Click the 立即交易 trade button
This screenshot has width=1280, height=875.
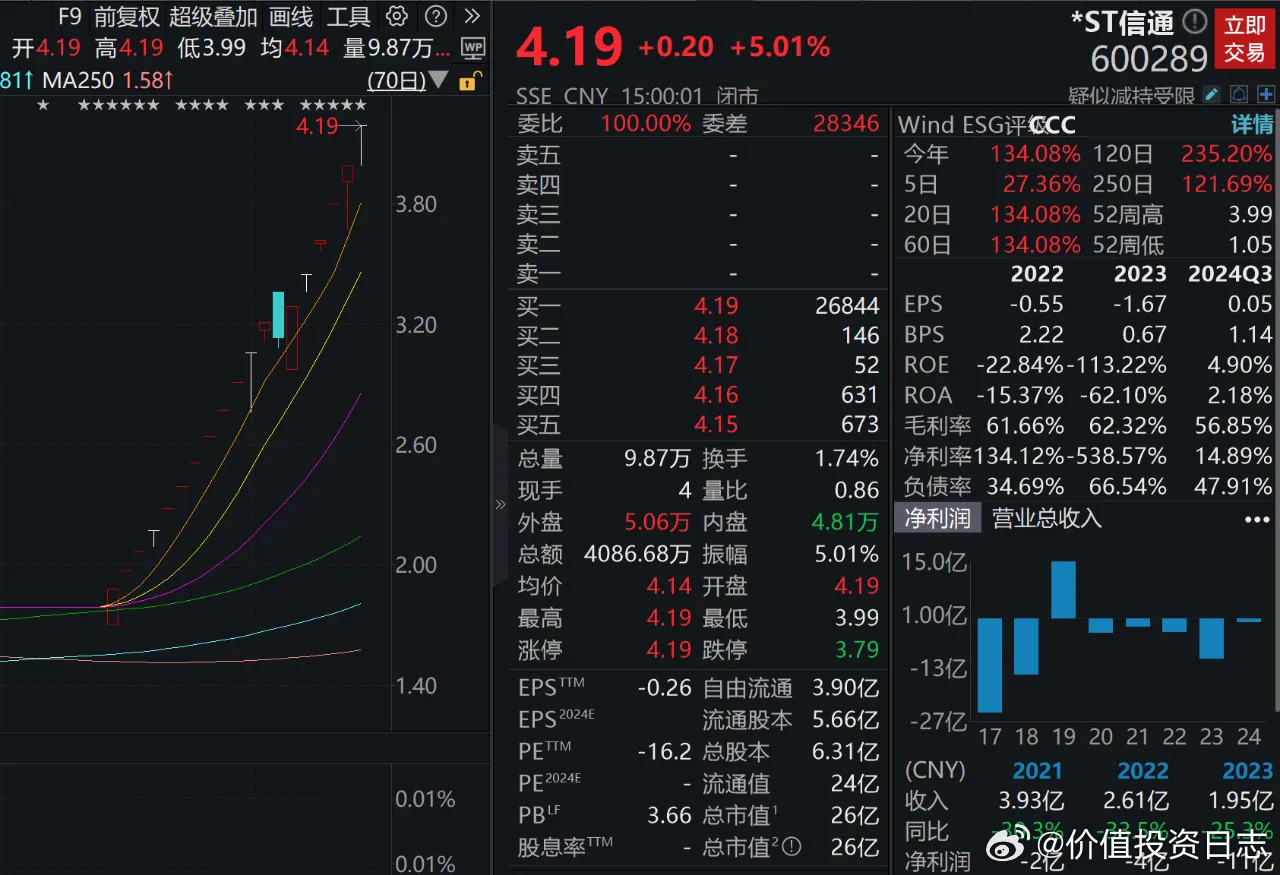pyautogui.click(x=1244, y=39)
